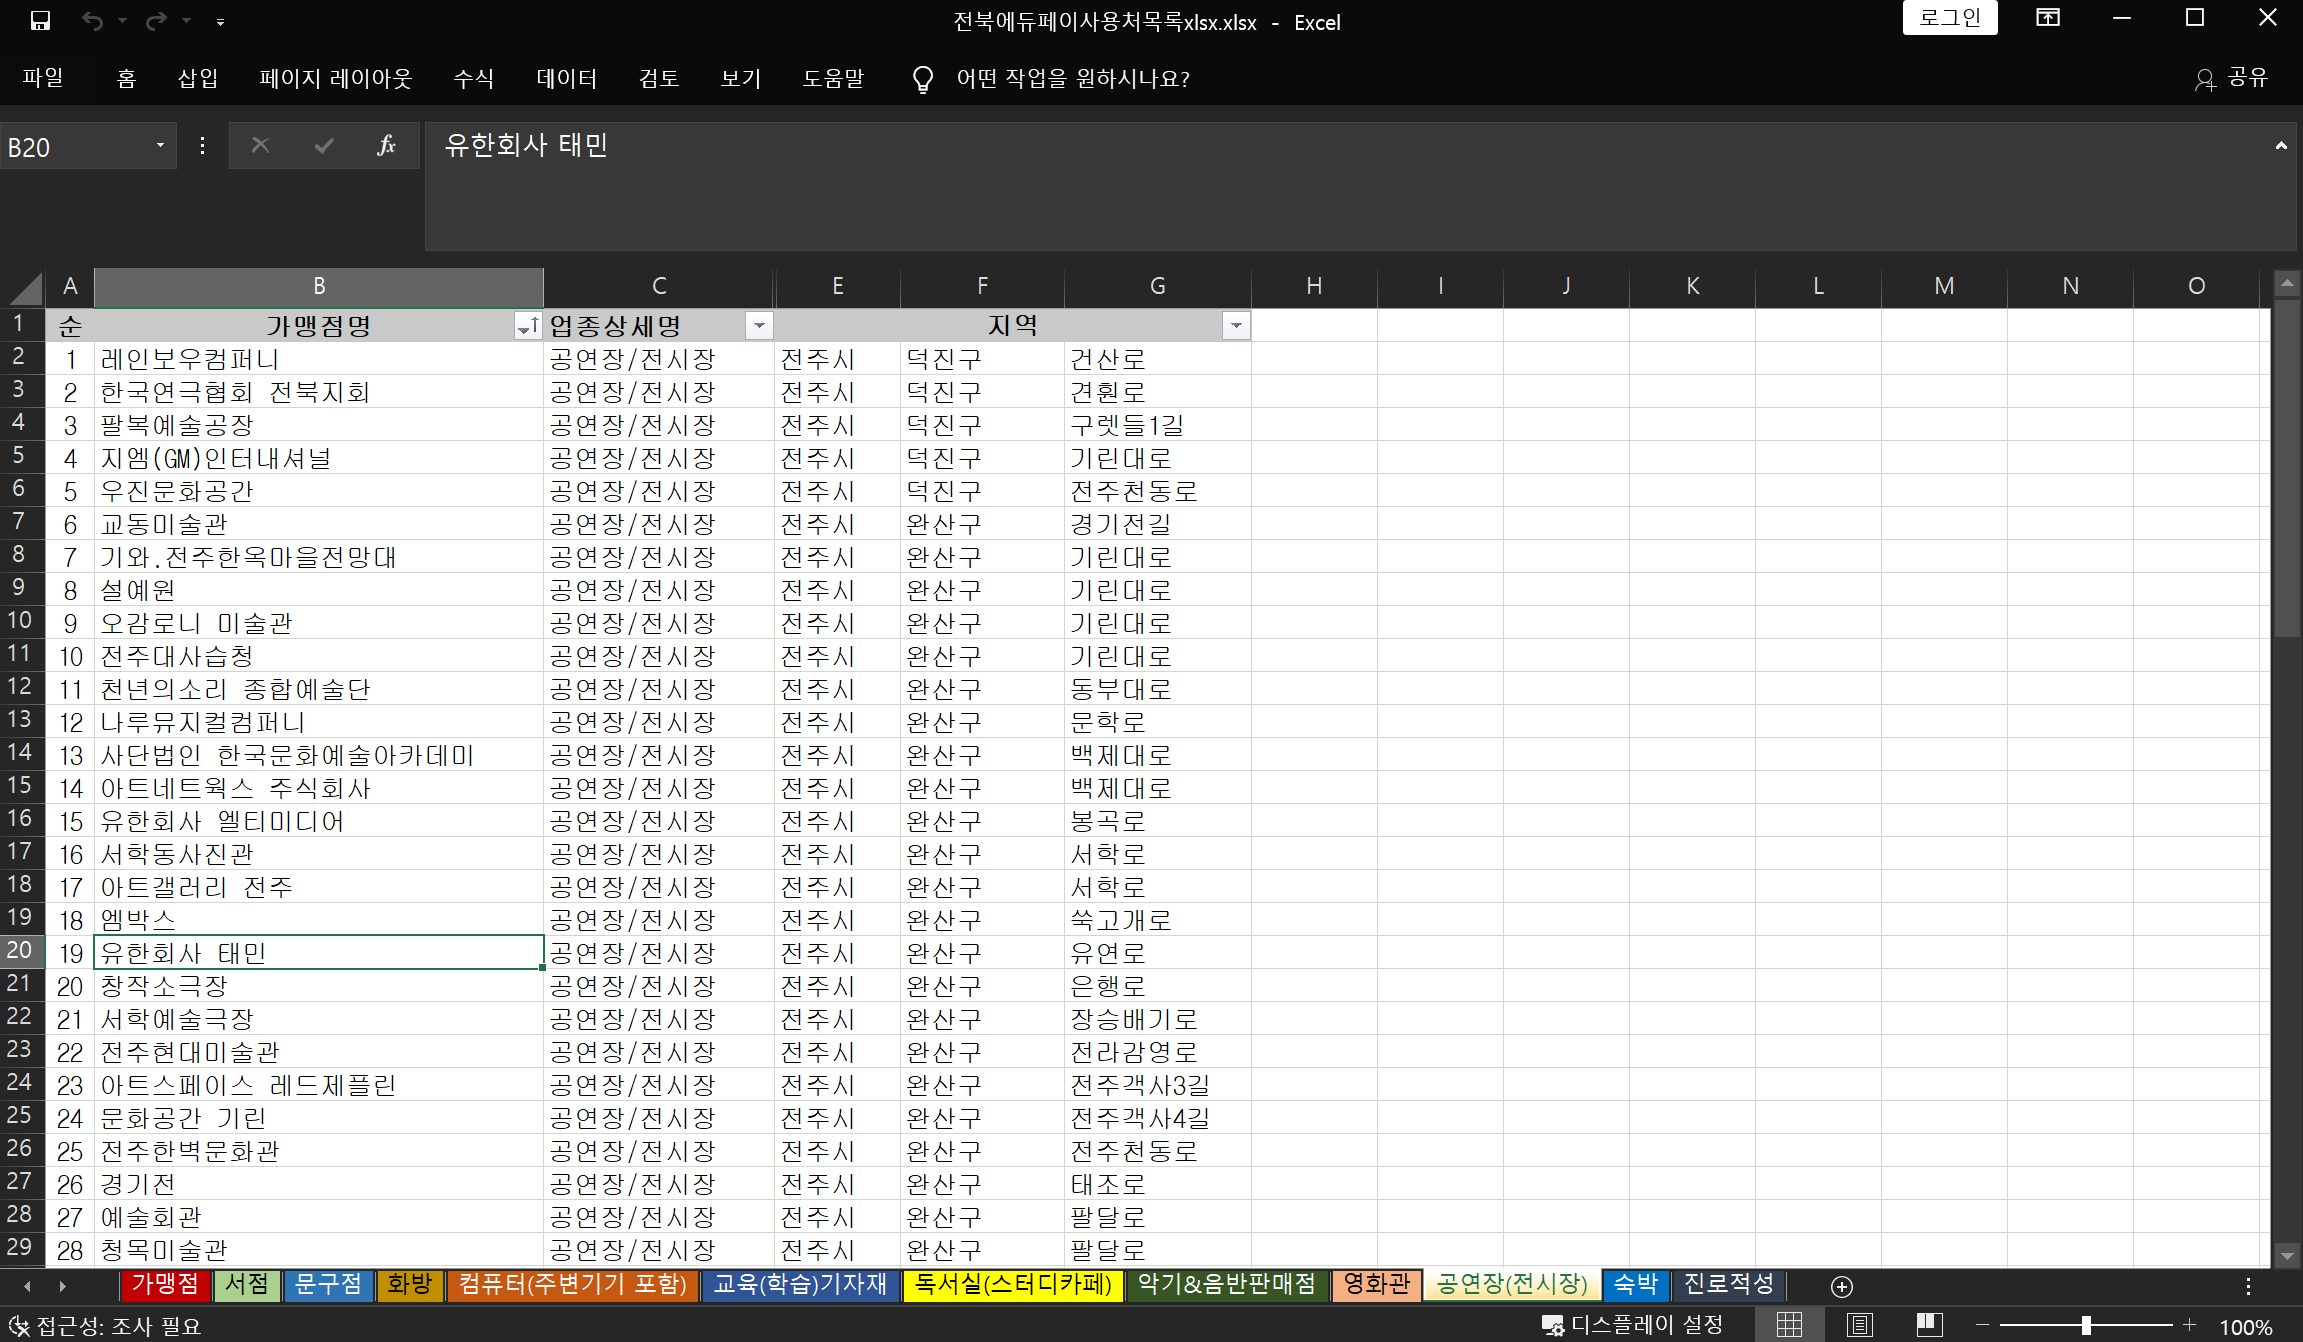Open ribbon display options icon
The image size is (2303, 1342).
click(x=2047, y=18)
